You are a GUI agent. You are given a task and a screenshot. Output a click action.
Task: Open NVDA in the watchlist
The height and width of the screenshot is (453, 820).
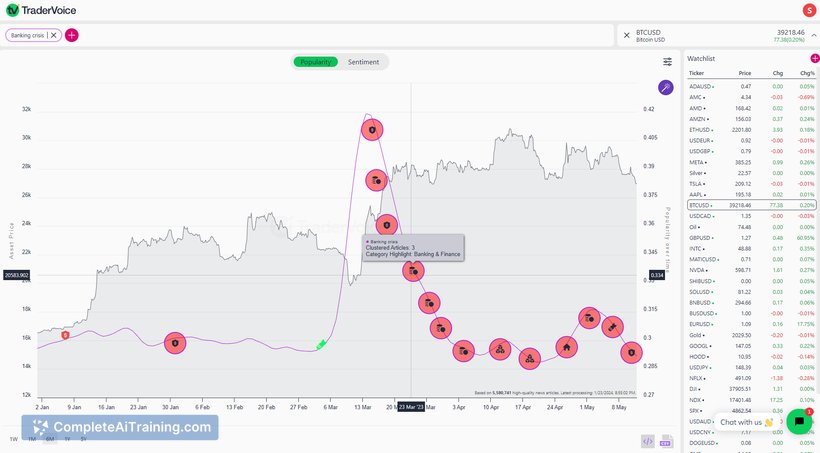[751, 270]
